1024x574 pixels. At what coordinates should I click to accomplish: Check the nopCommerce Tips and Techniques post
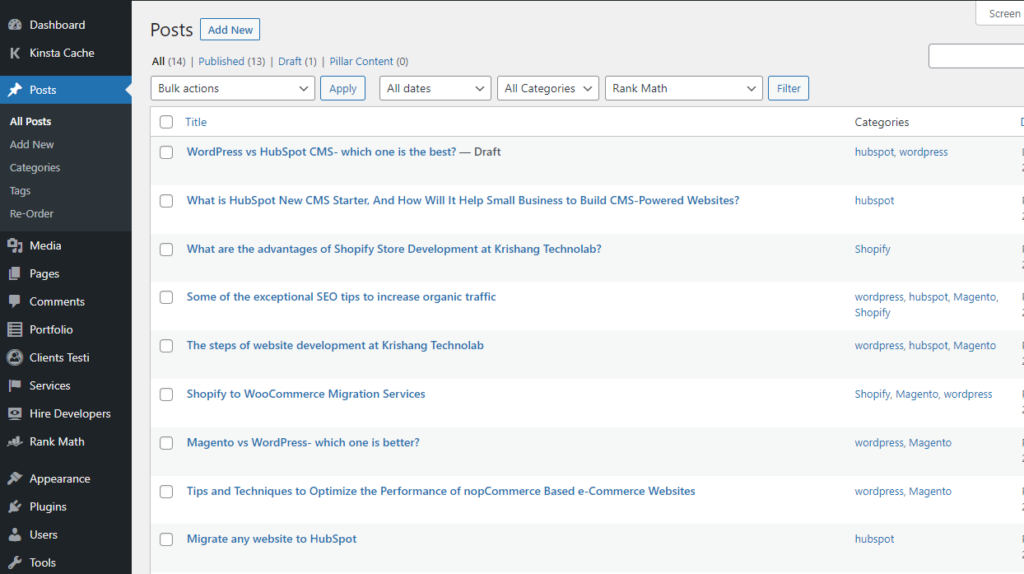coord(167,492)
